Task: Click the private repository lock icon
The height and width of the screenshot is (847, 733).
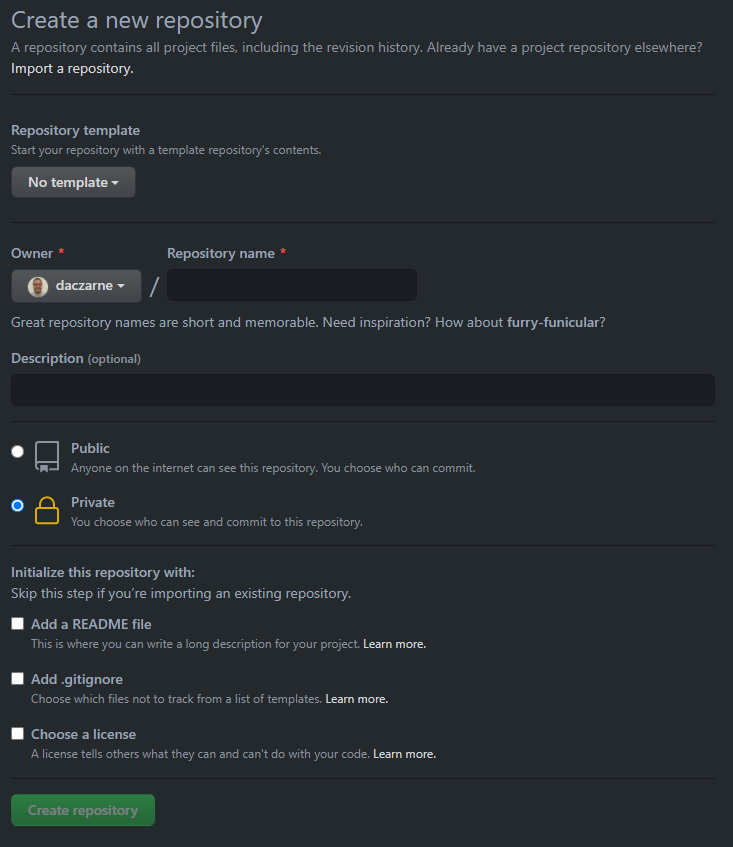Action: 47,510
